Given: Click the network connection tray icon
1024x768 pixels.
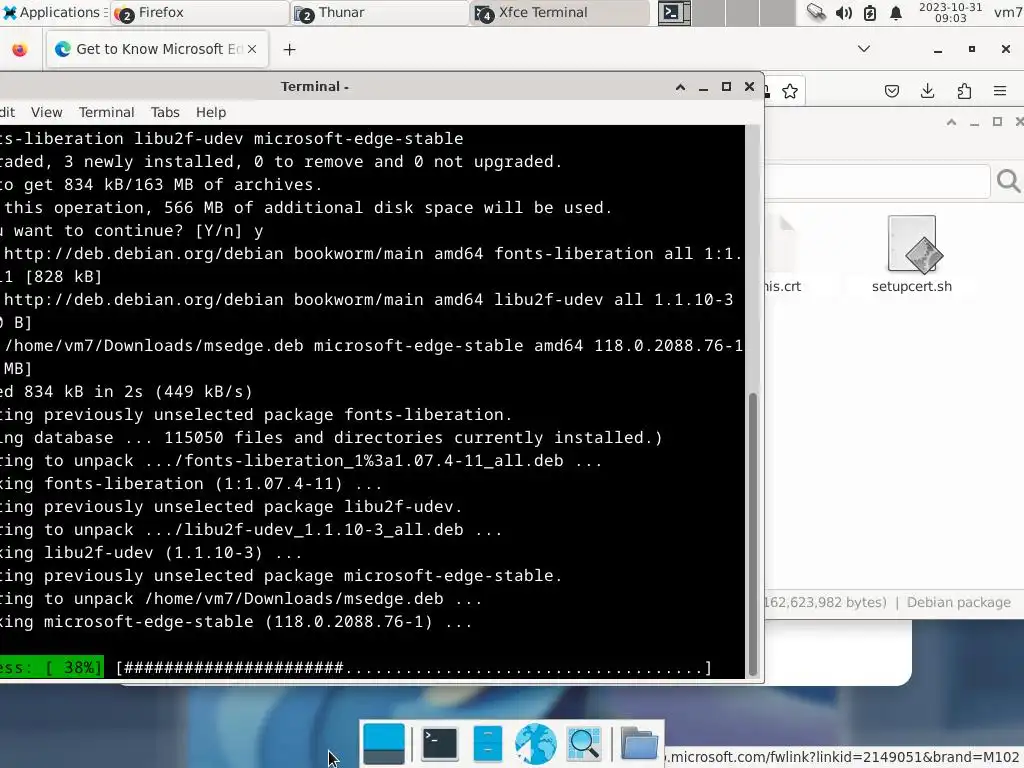Looking at the screenshot, I should [x=816, y=12].
